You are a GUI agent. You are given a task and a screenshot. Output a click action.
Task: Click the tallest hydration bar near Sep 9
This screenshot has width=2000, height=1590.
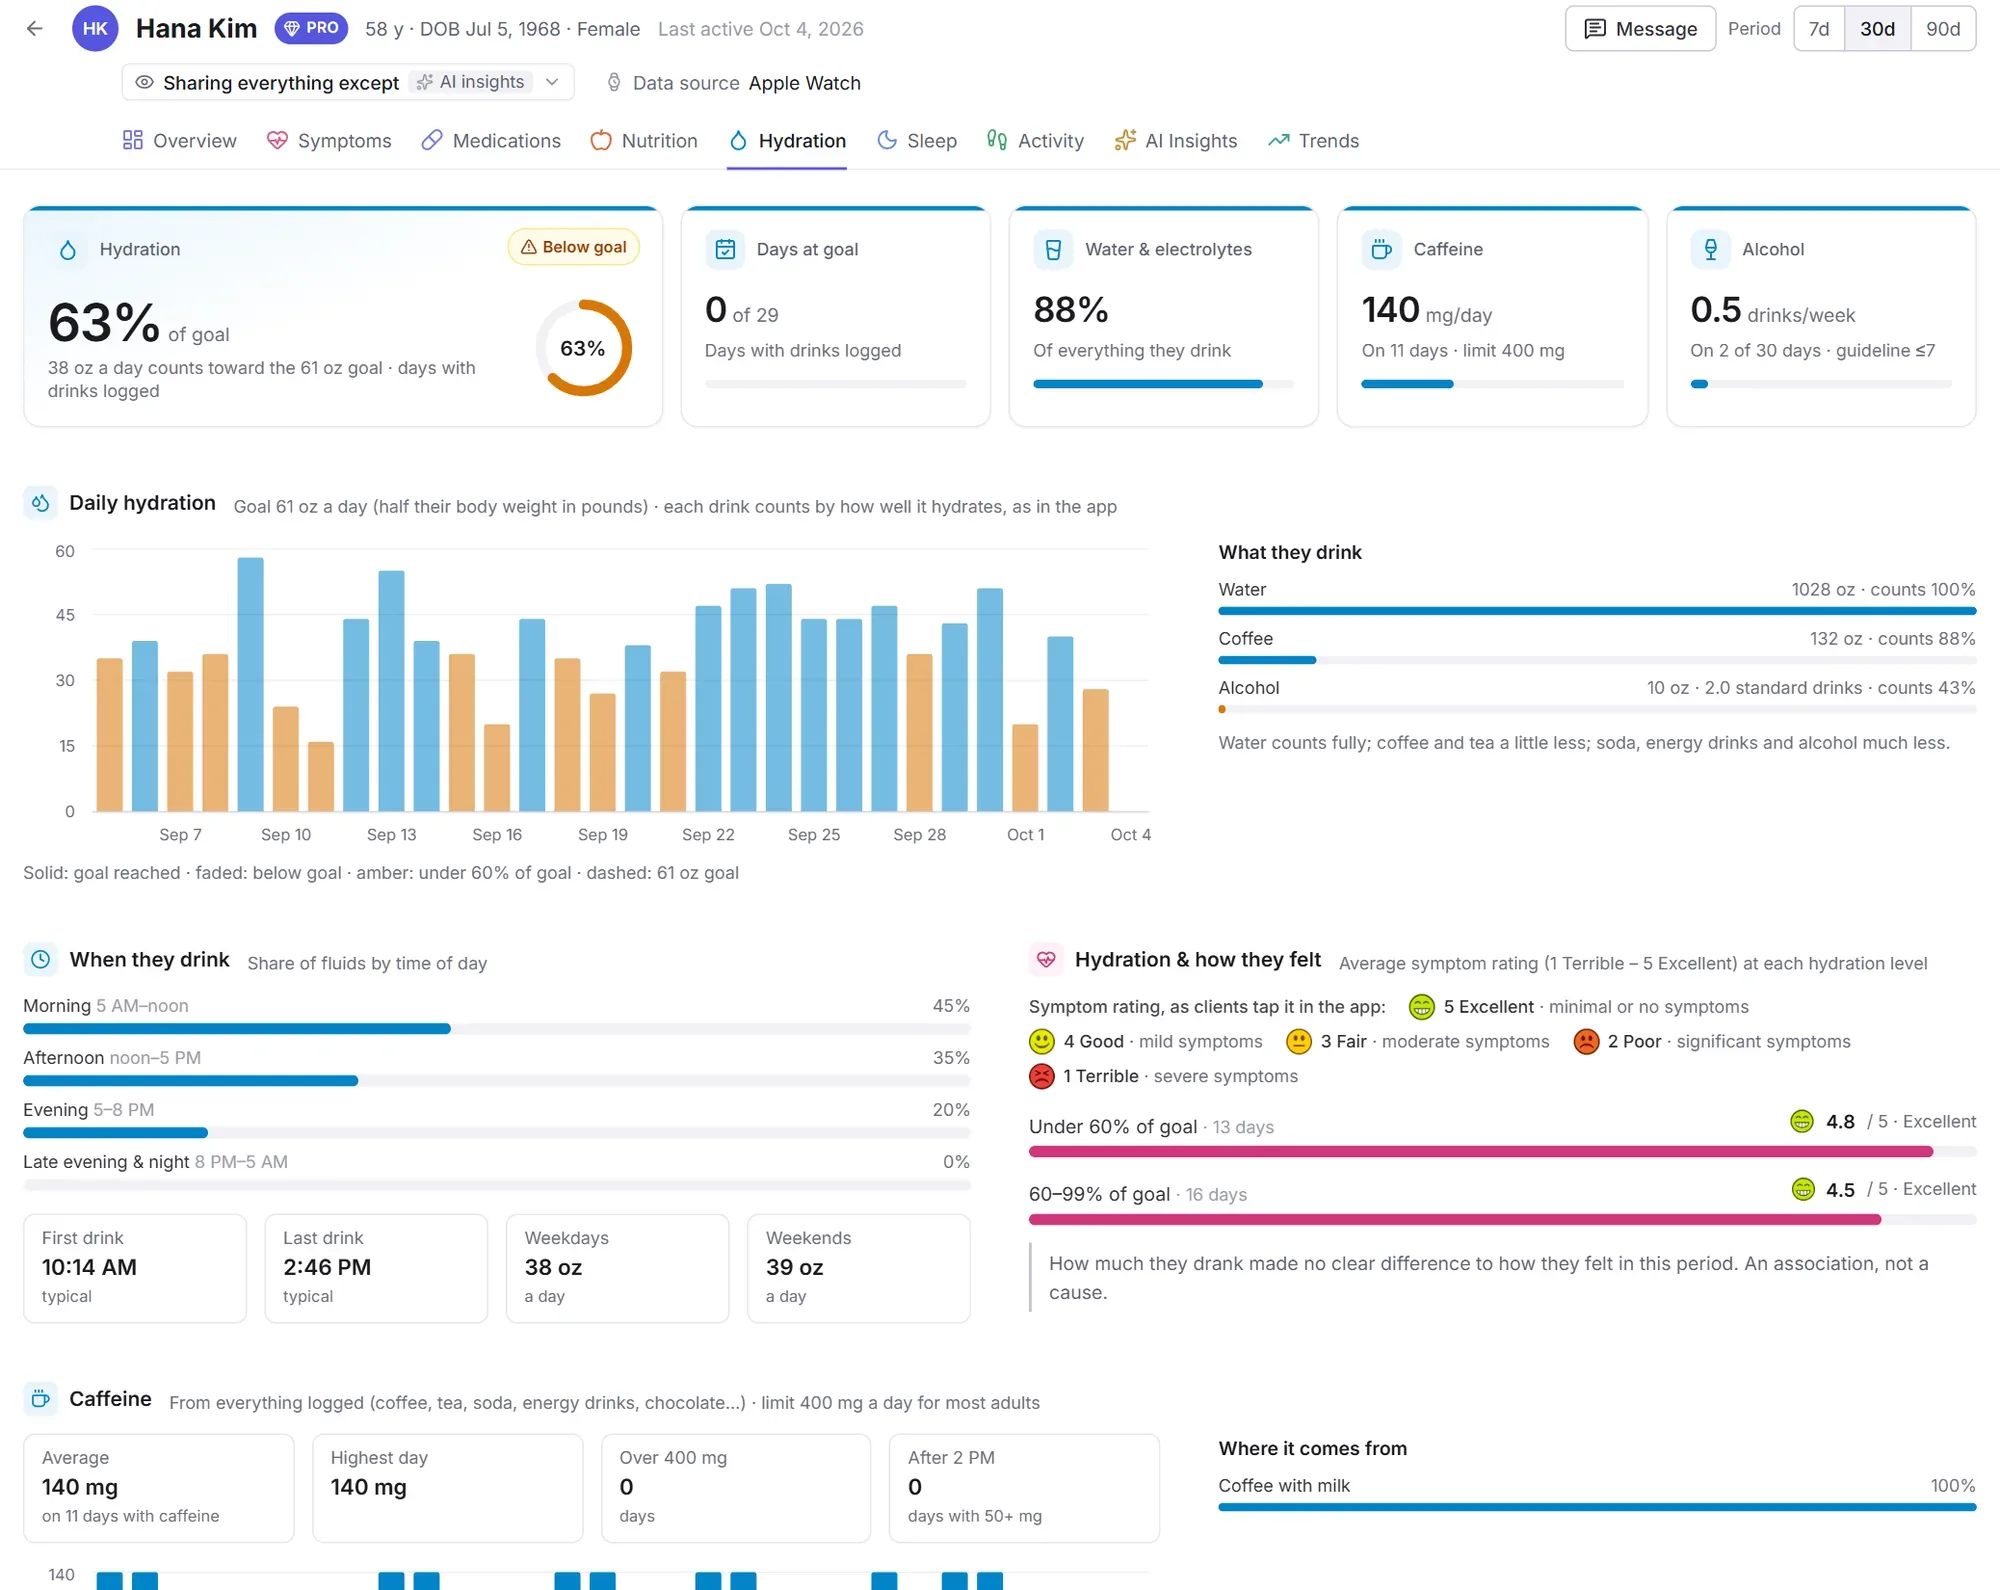pyautogui.click(x=250, y=684)
